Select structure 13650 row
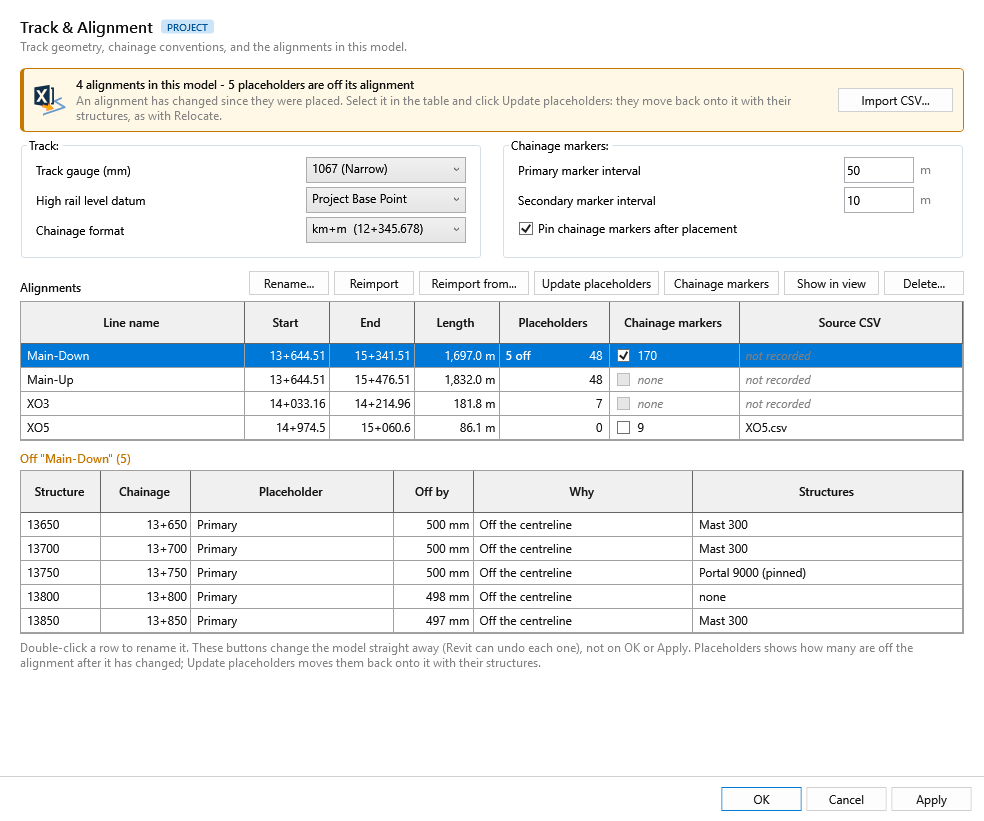 pyautogui.click(x=491, y=525)
